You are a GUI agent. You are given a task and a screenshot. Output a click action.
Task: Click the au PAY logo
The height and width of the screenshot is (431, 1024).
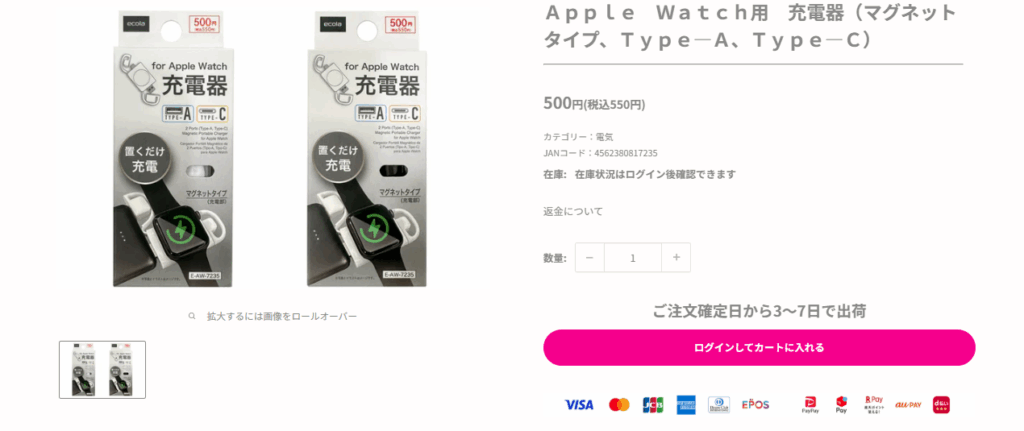point(908,405)
